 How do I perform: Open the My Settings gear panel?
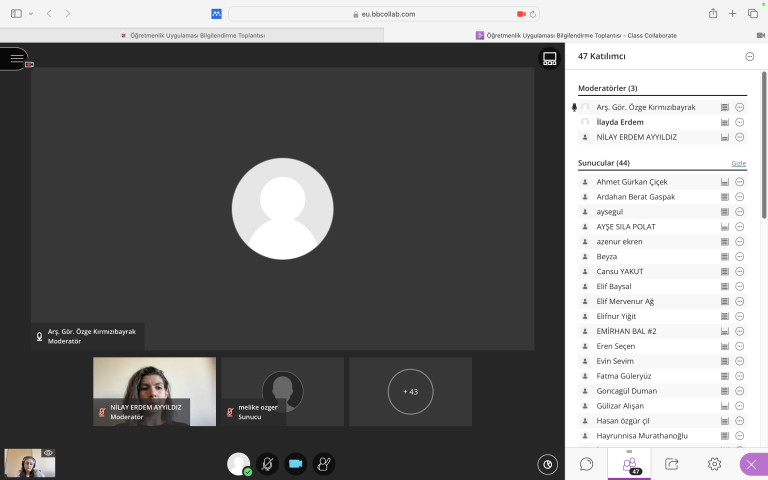[714, 464]
